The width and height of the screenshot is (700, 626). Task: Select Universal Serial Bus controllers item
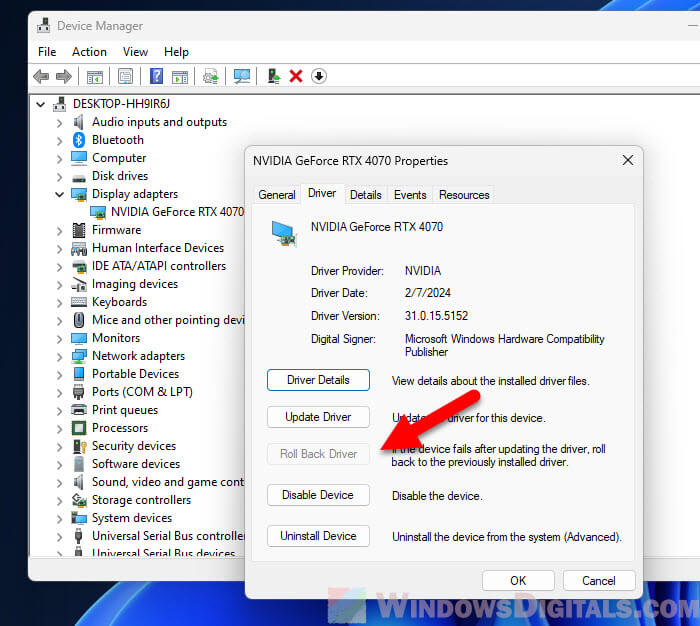pos(168,536)
